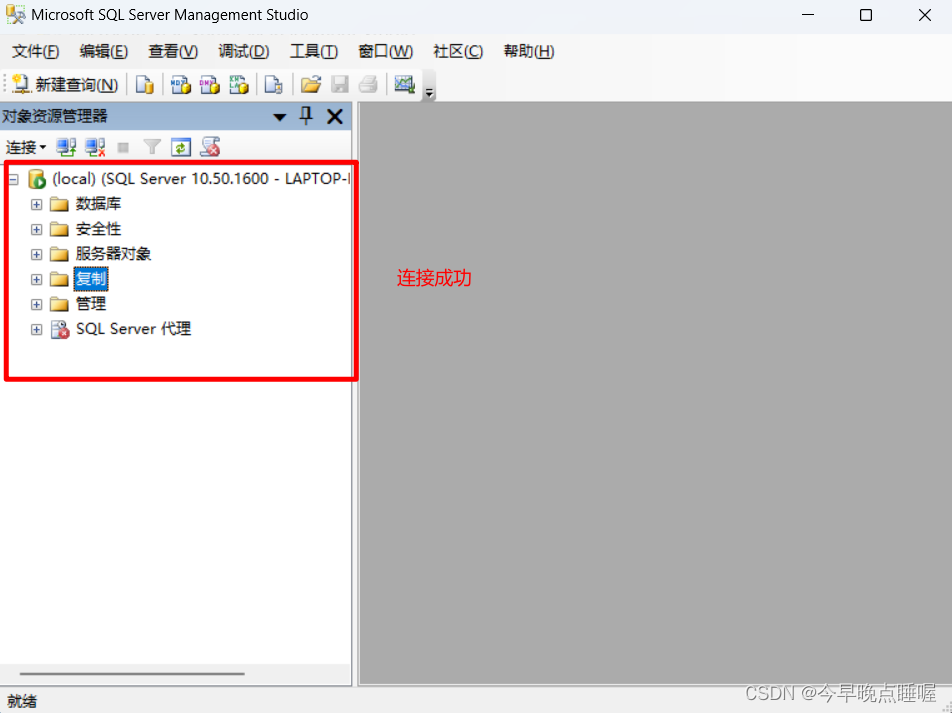Image resolution: width=952 pixels, height=713 pixels.
Task: Select the 服务器对象 tree label
Action: point(114,254)
